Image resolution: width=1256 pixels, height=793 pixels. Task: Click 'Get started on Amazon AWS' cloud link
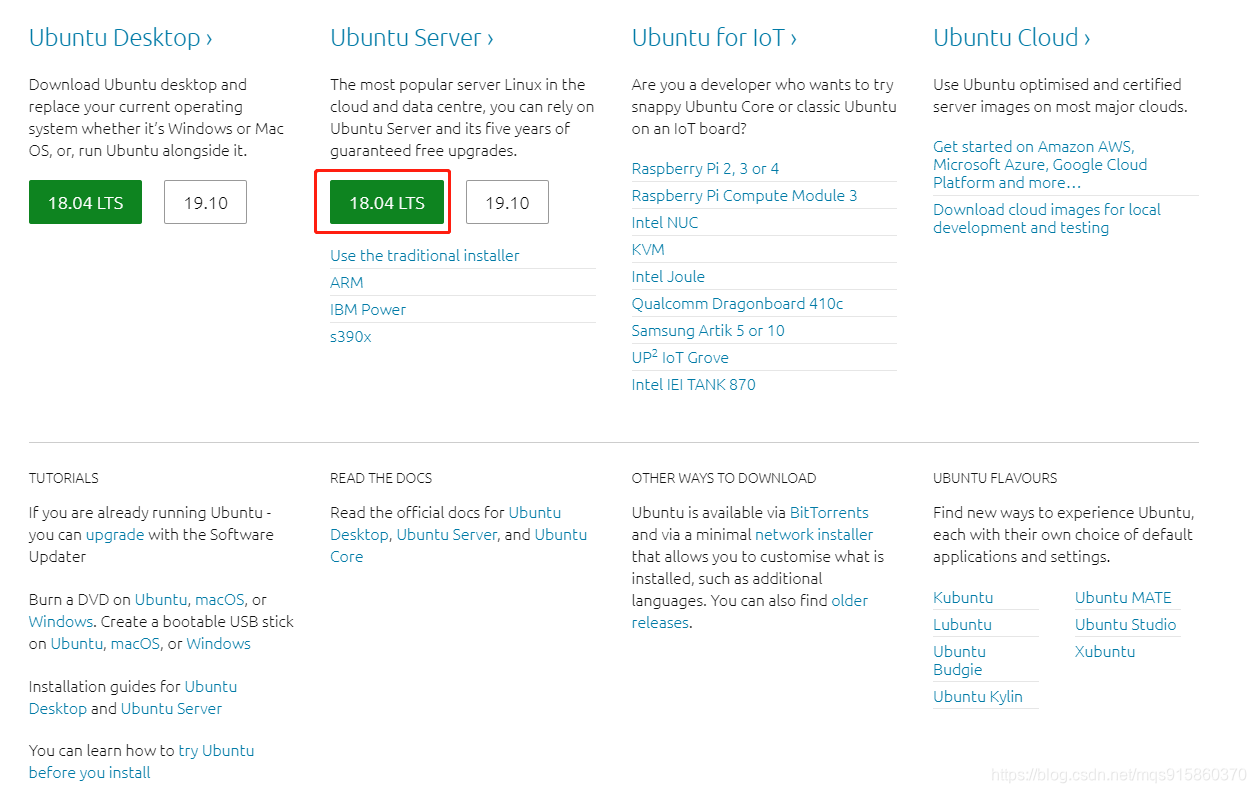(x=1040, y=165)
